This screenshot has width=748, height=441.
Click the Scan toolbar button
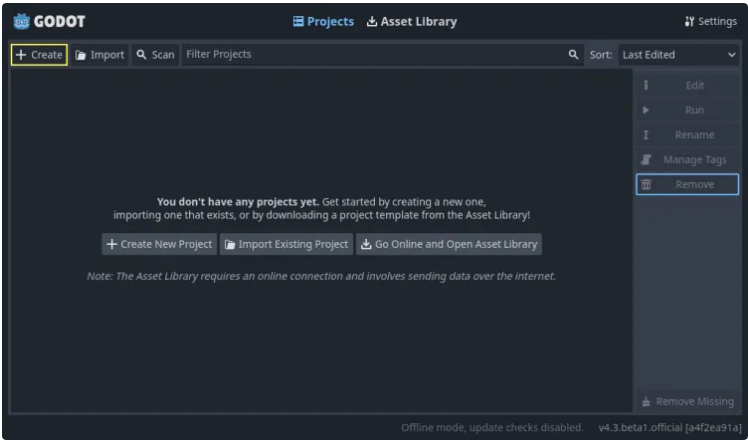pos(156,55)
